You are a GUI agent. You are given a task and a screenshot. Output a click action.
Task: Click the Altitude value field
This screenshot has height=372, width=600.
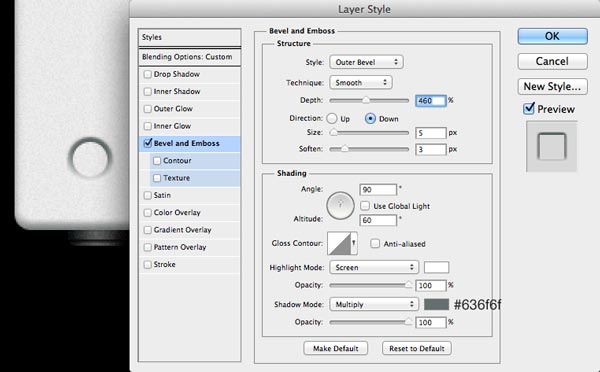(x=378, y=220)
